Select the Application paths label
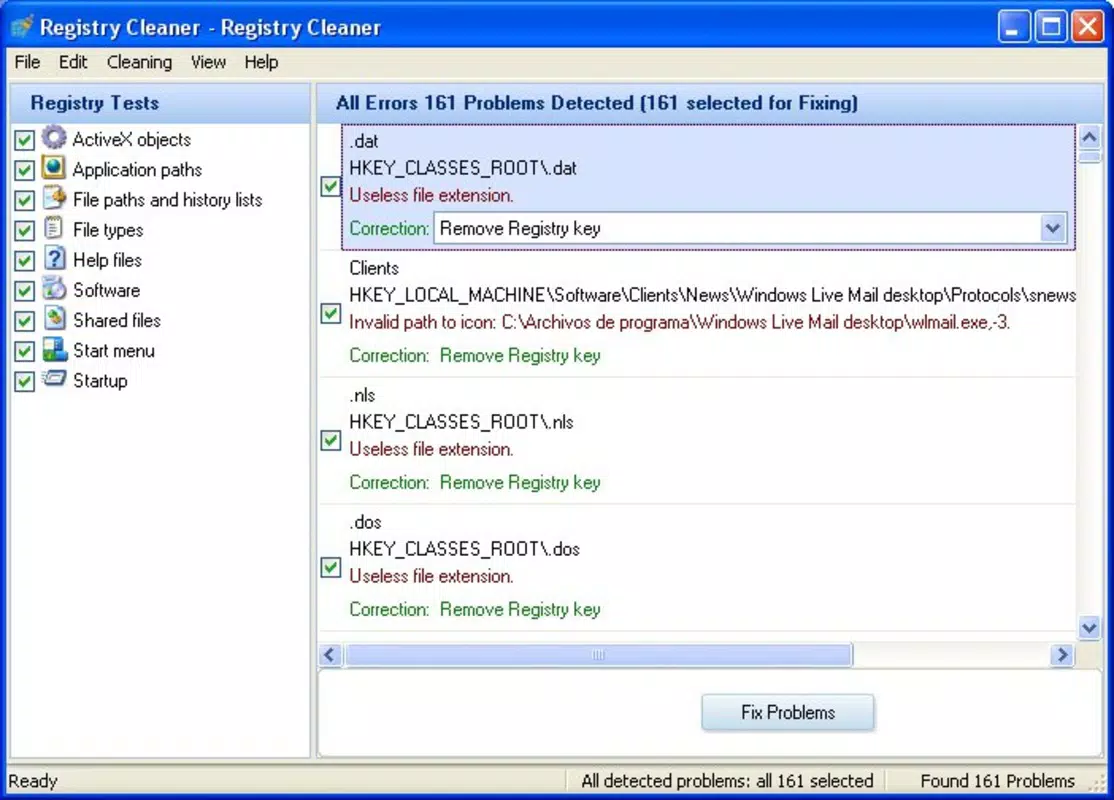The width and height of the screenshot is (1114, 800). click(x=137, y=171)
